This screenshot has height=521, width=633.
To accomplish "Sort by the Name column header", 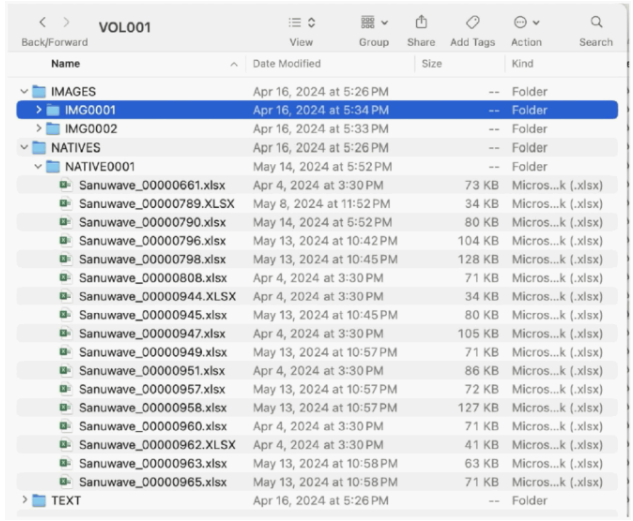I will 65,64.
